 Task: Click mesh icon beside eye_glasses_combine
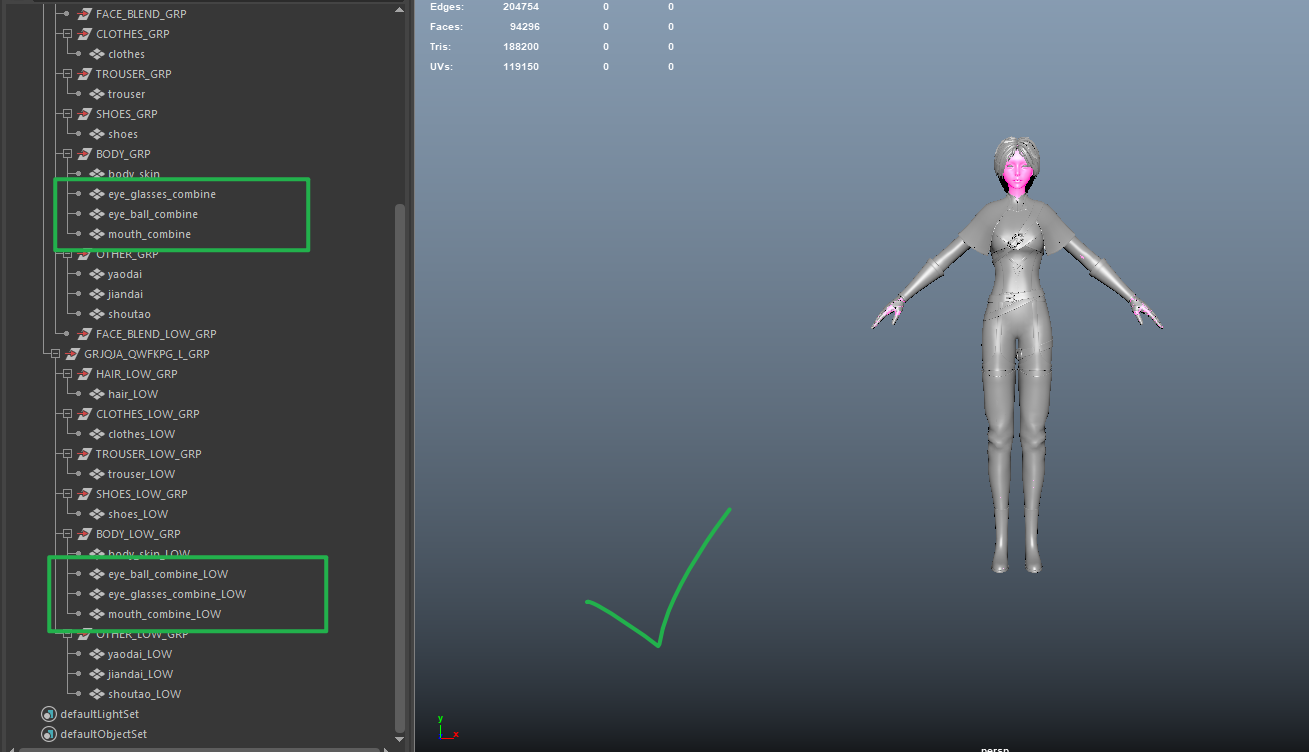(97, 194)
